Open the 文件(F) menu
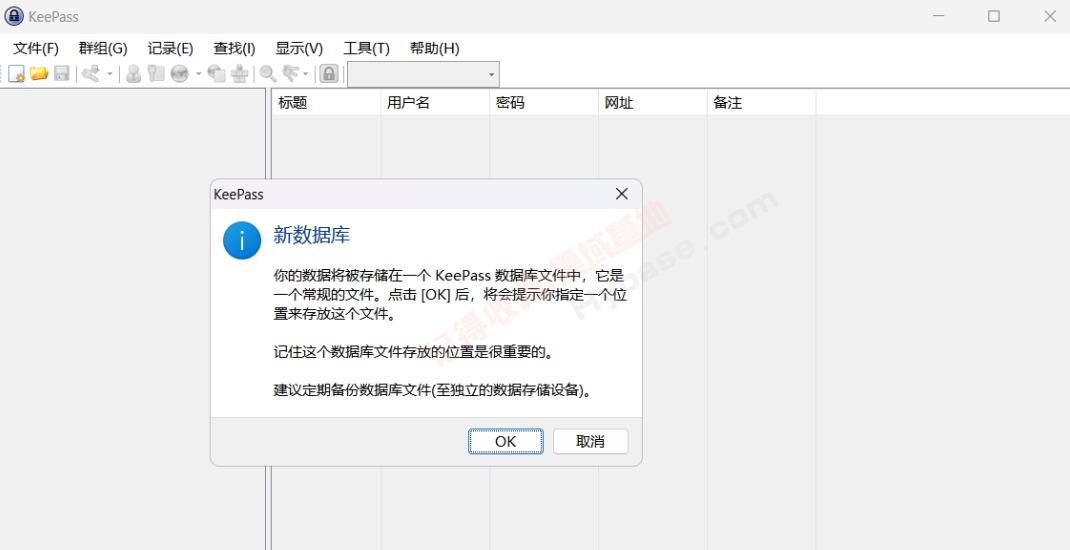This screenshot has width=1070, height=550. 36,48
